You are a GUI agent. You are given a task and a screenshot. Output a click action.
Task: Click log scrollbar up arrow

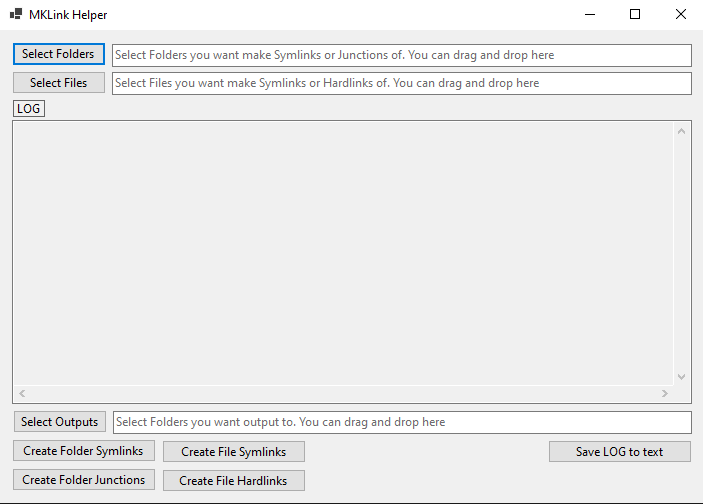pos(681,131)
